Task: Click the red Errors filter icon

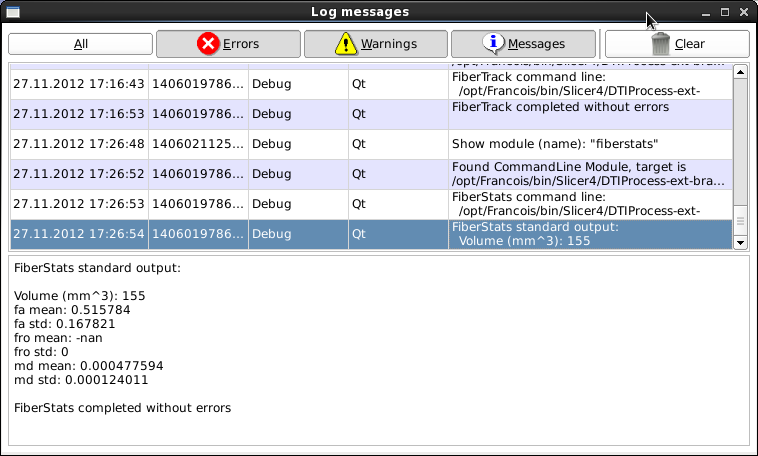Action: pos(208,44)
